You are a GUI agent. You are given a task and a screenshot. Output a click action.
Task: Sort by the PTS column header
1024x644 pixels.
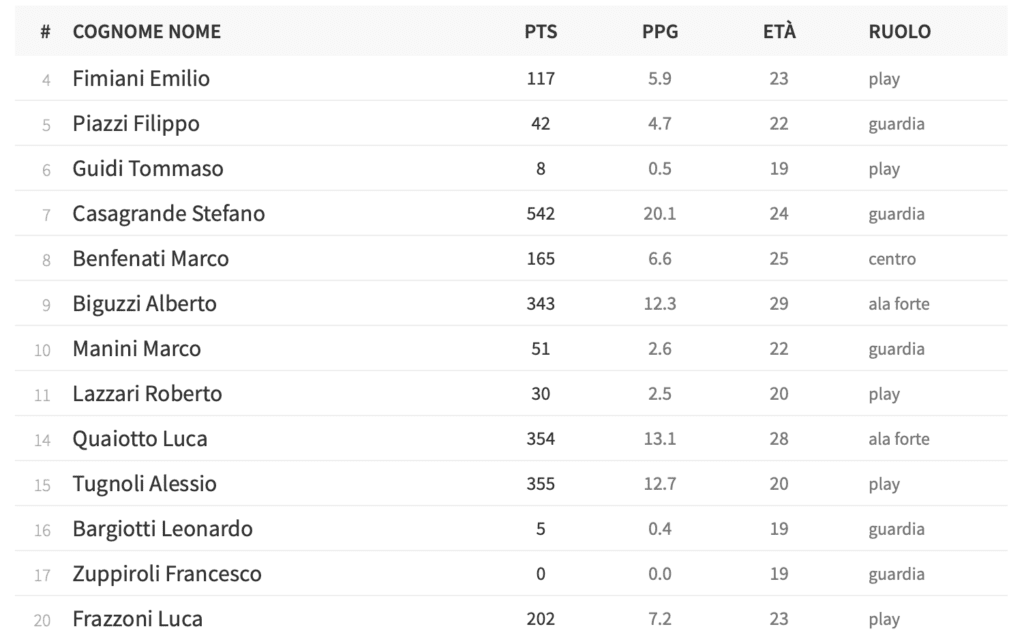pyautogui.click(x=540, y=31)
